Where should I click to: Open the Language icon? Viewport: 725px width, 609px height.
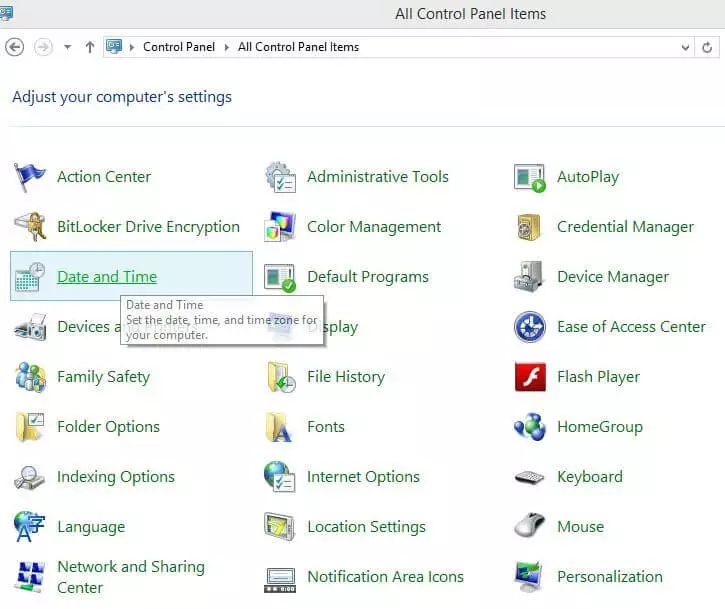pos(30,527)
